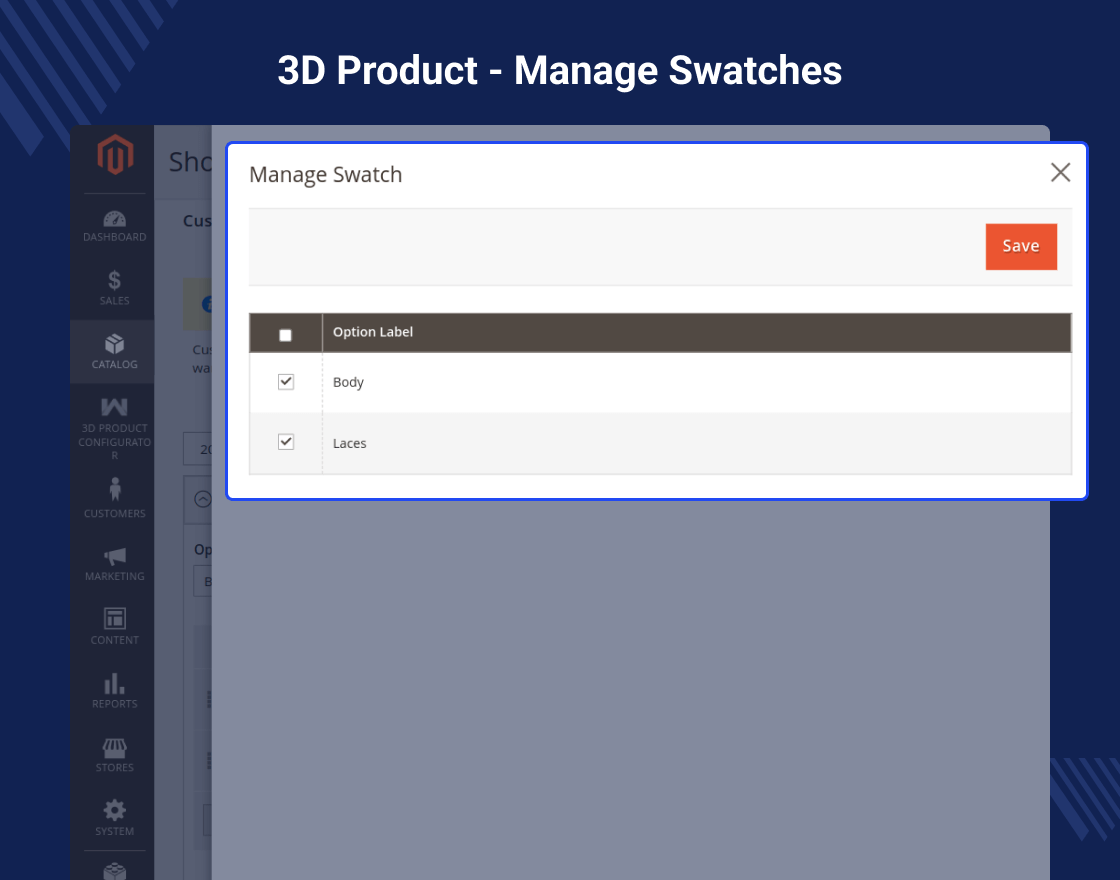Close the Manage Swatch dialog
The width and height of the screenshot is (1120, 880).
click(1060, 173)
